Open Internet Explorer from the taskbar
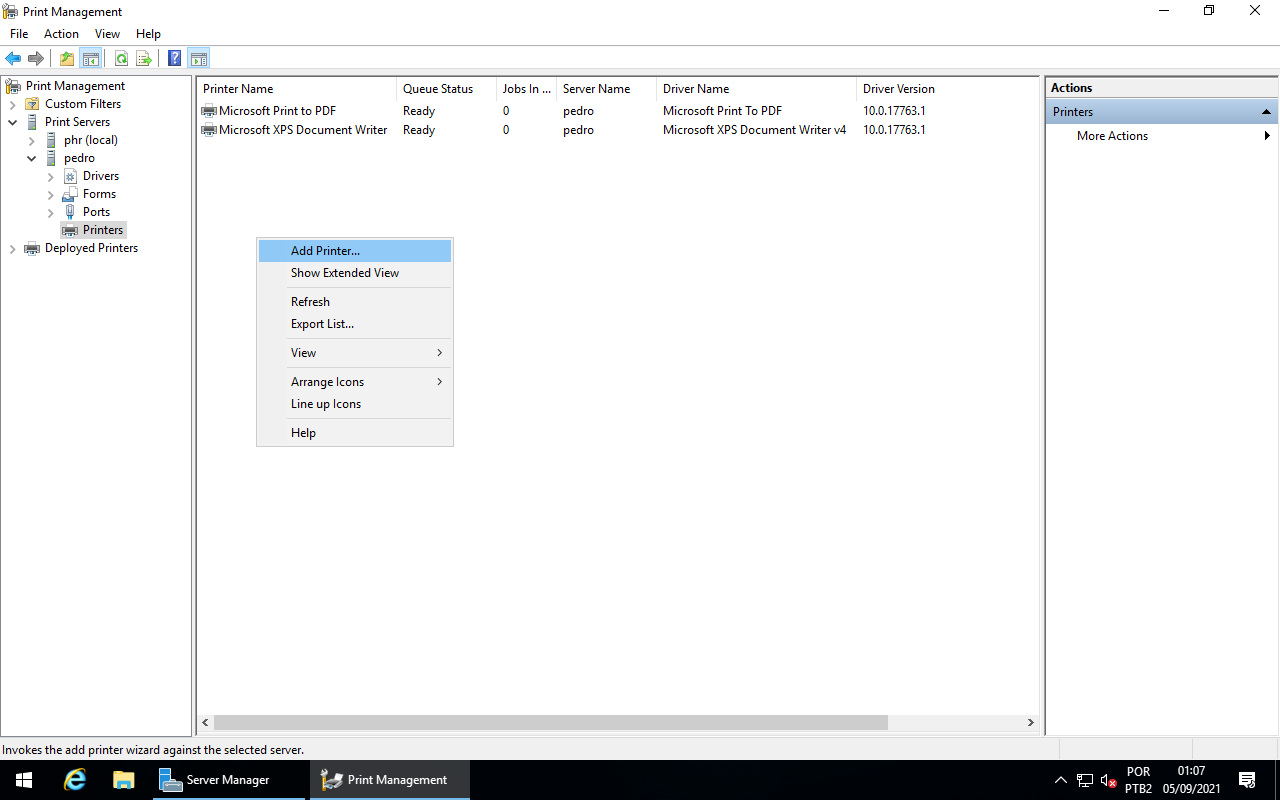This screenshot has width=1280, height=800. (75, 780)
